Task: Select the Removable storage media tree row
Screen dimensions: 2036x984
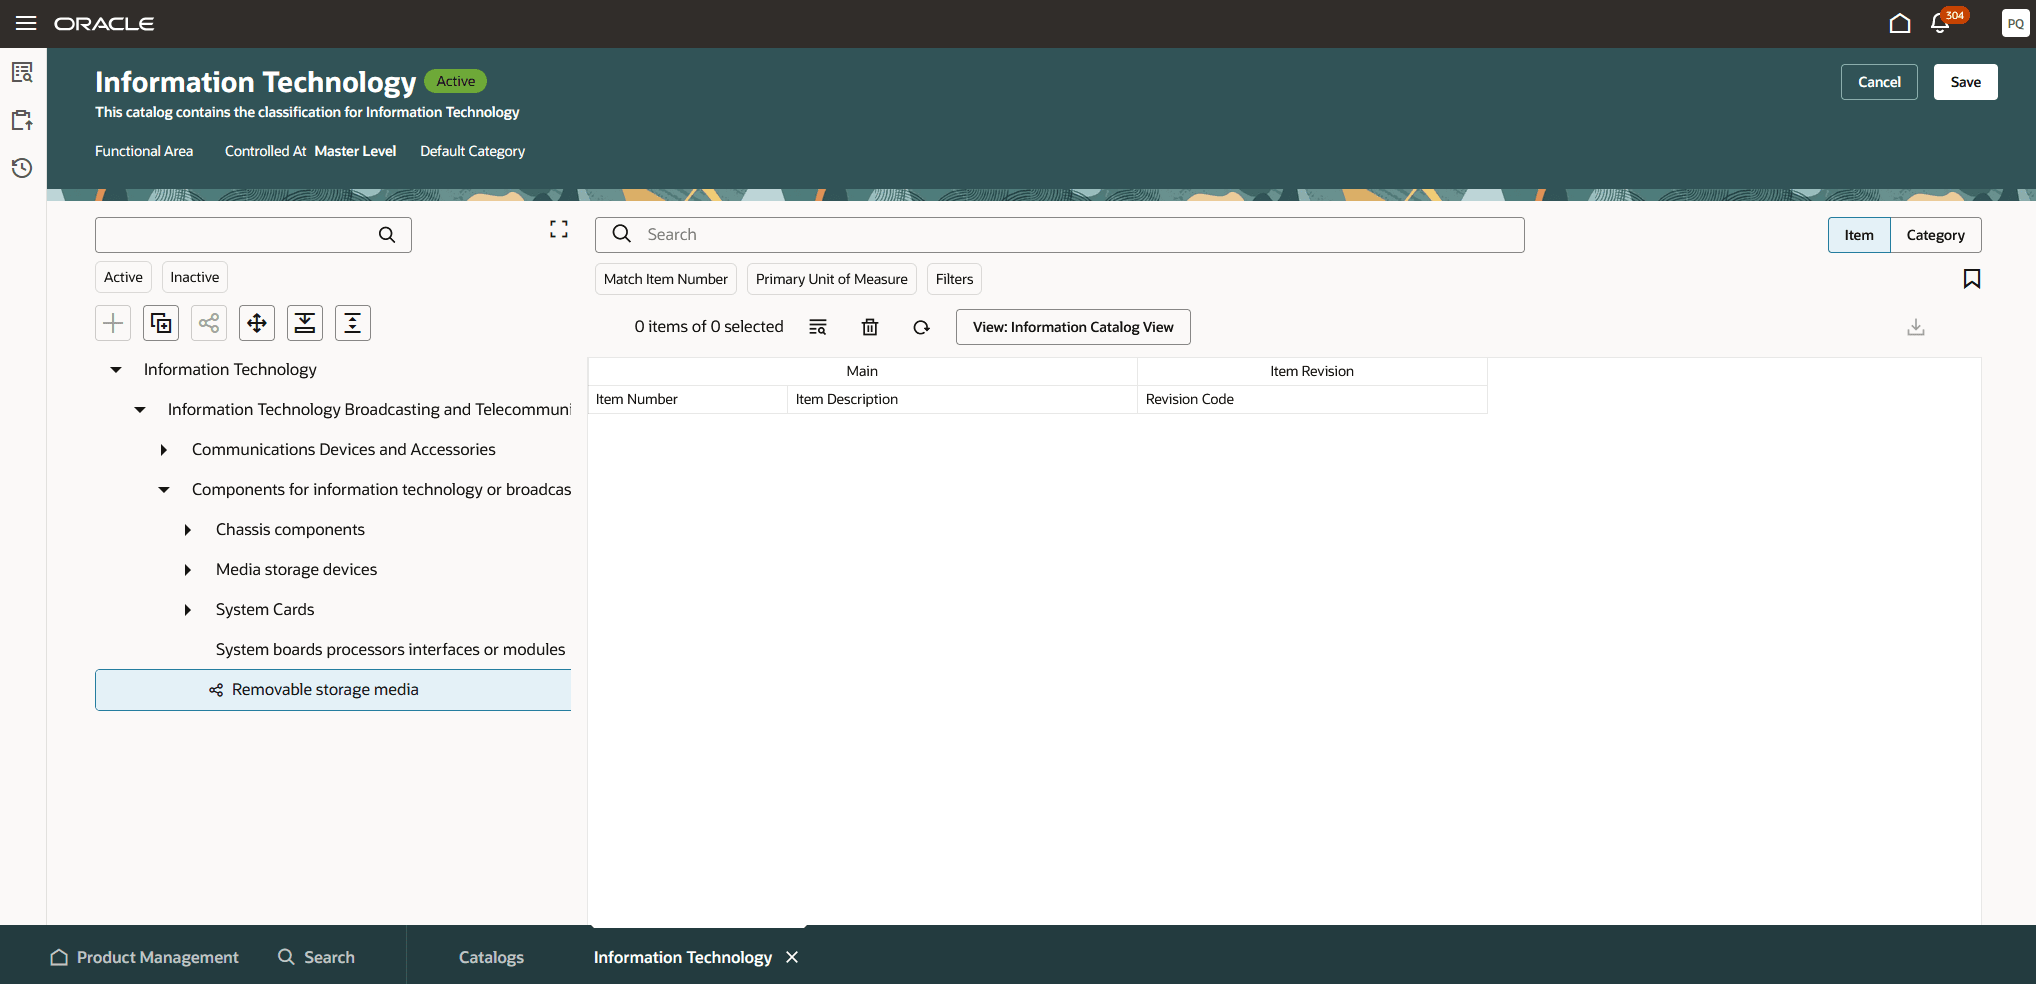Action: 333,690
